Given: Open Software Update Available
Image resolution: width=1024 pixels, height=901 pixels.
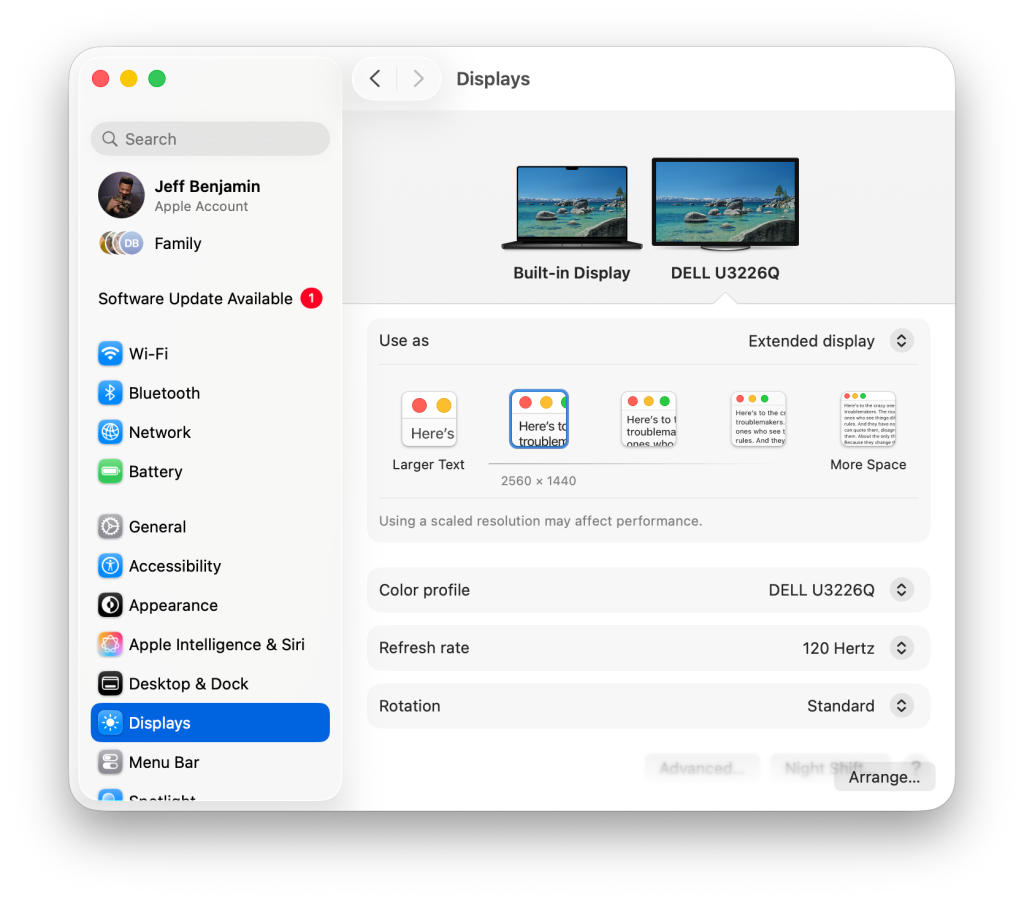Looking at the screenshot, I should (x=210, y=298).
